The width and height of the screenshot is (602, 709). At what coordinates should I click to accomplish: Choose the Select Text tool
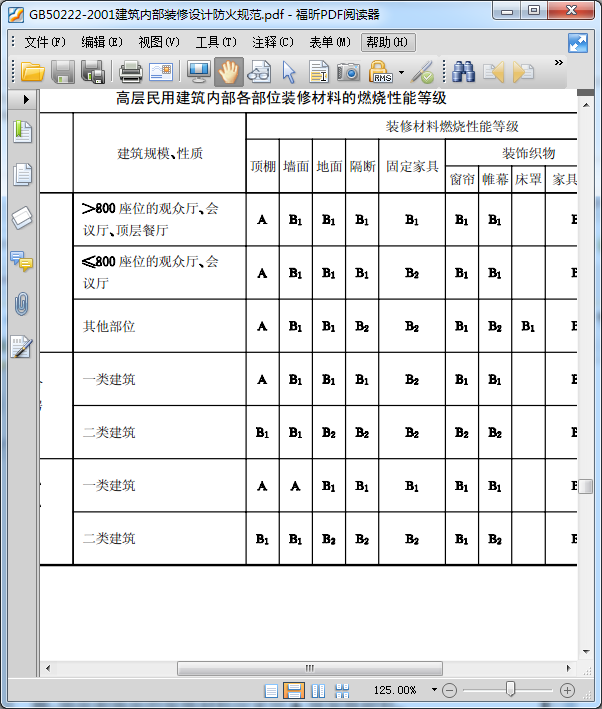pos(319,72)
